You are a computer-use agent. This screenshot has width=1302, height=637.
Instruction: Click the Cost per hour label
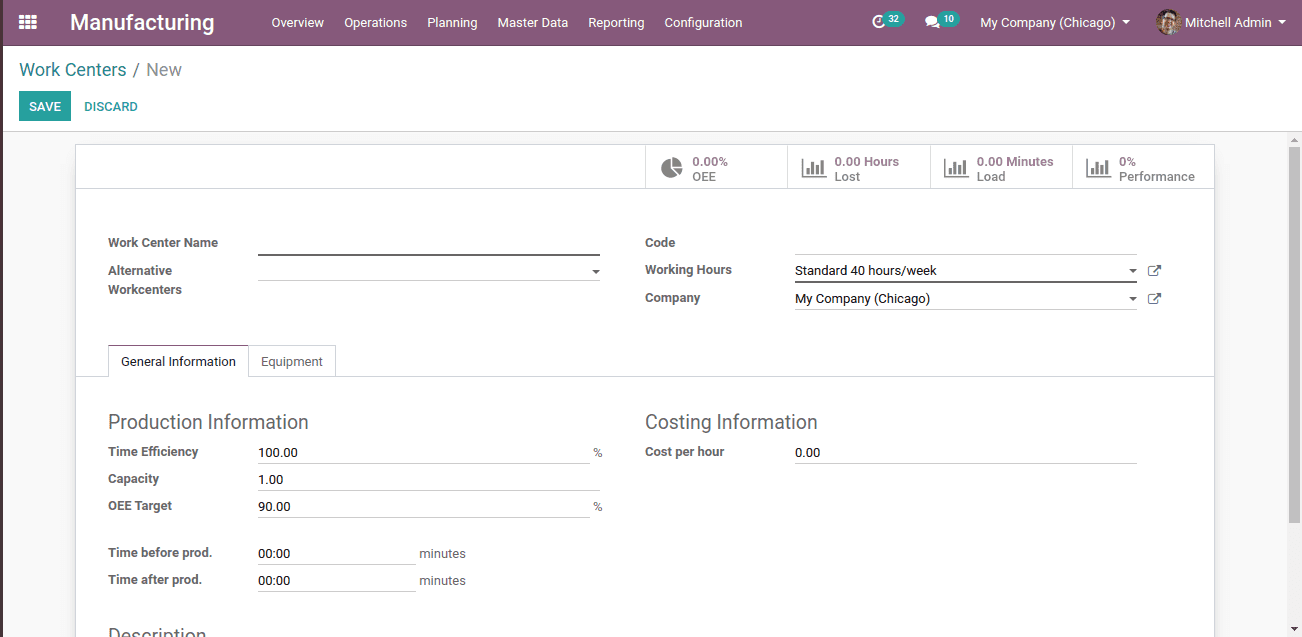point(684,452)
